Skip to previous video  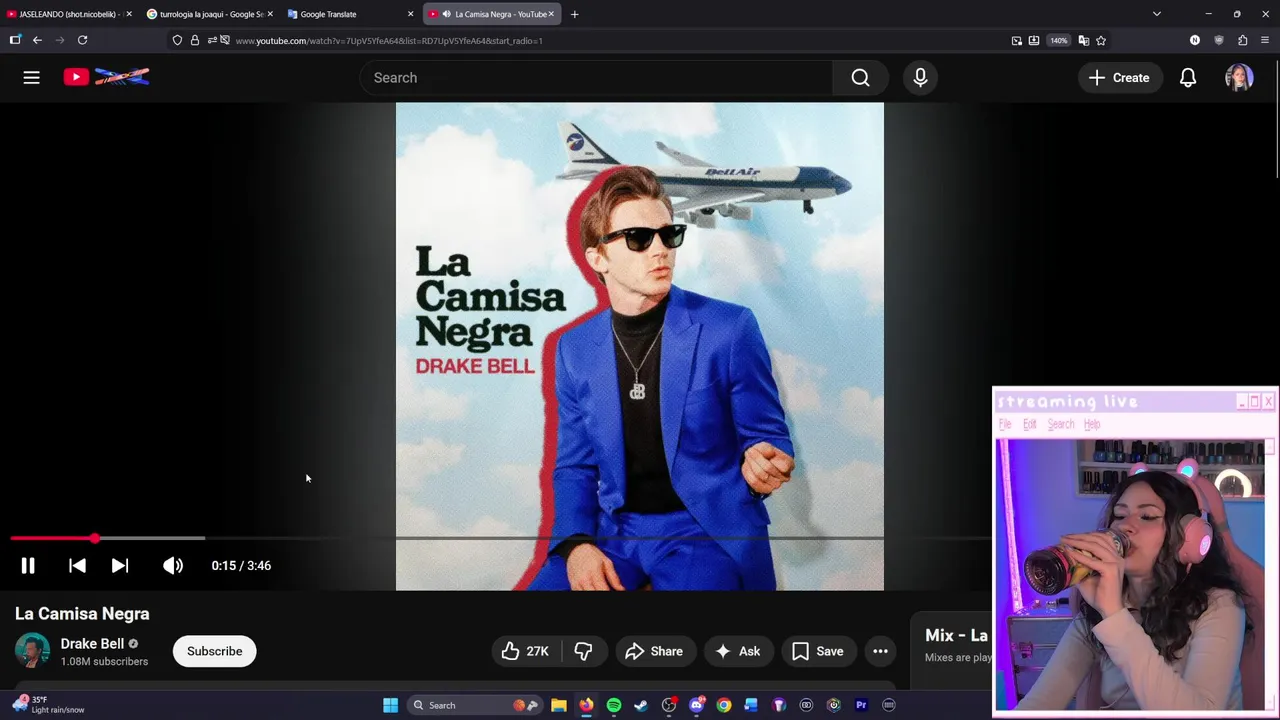(77, 565)
